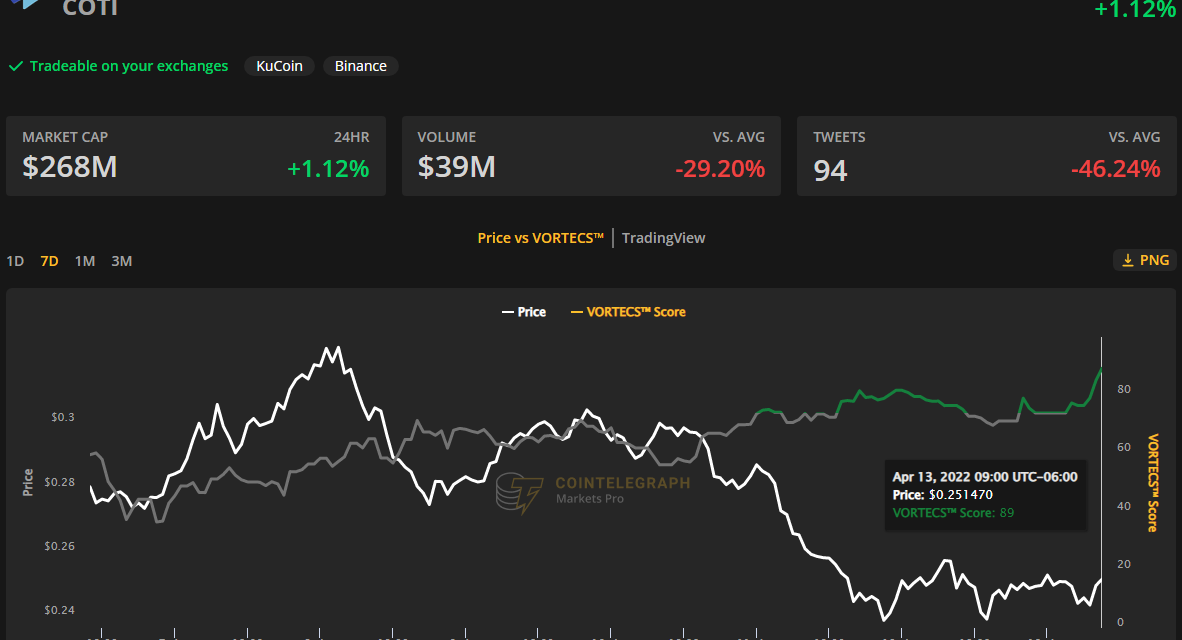
Task: Toggle the VORTECS™ Score legend to hide it
Action: coord(628,311)
